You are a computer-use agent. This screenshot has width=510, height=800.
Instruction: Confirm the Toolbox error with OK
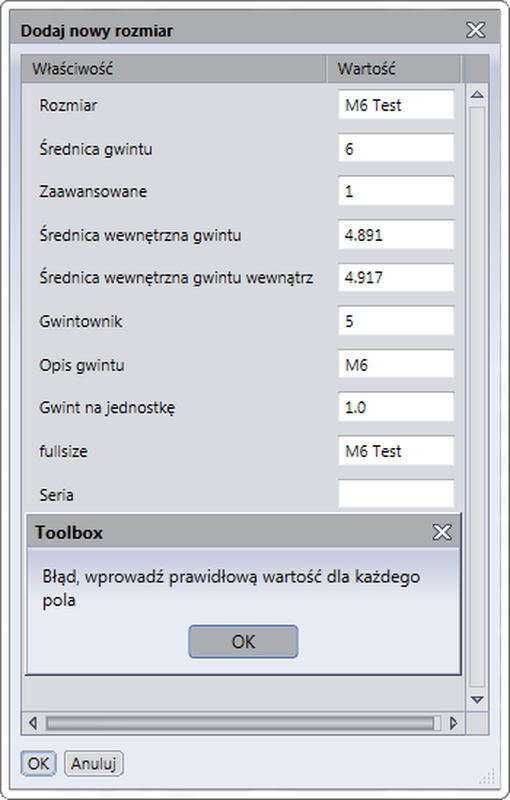(243, 641)
